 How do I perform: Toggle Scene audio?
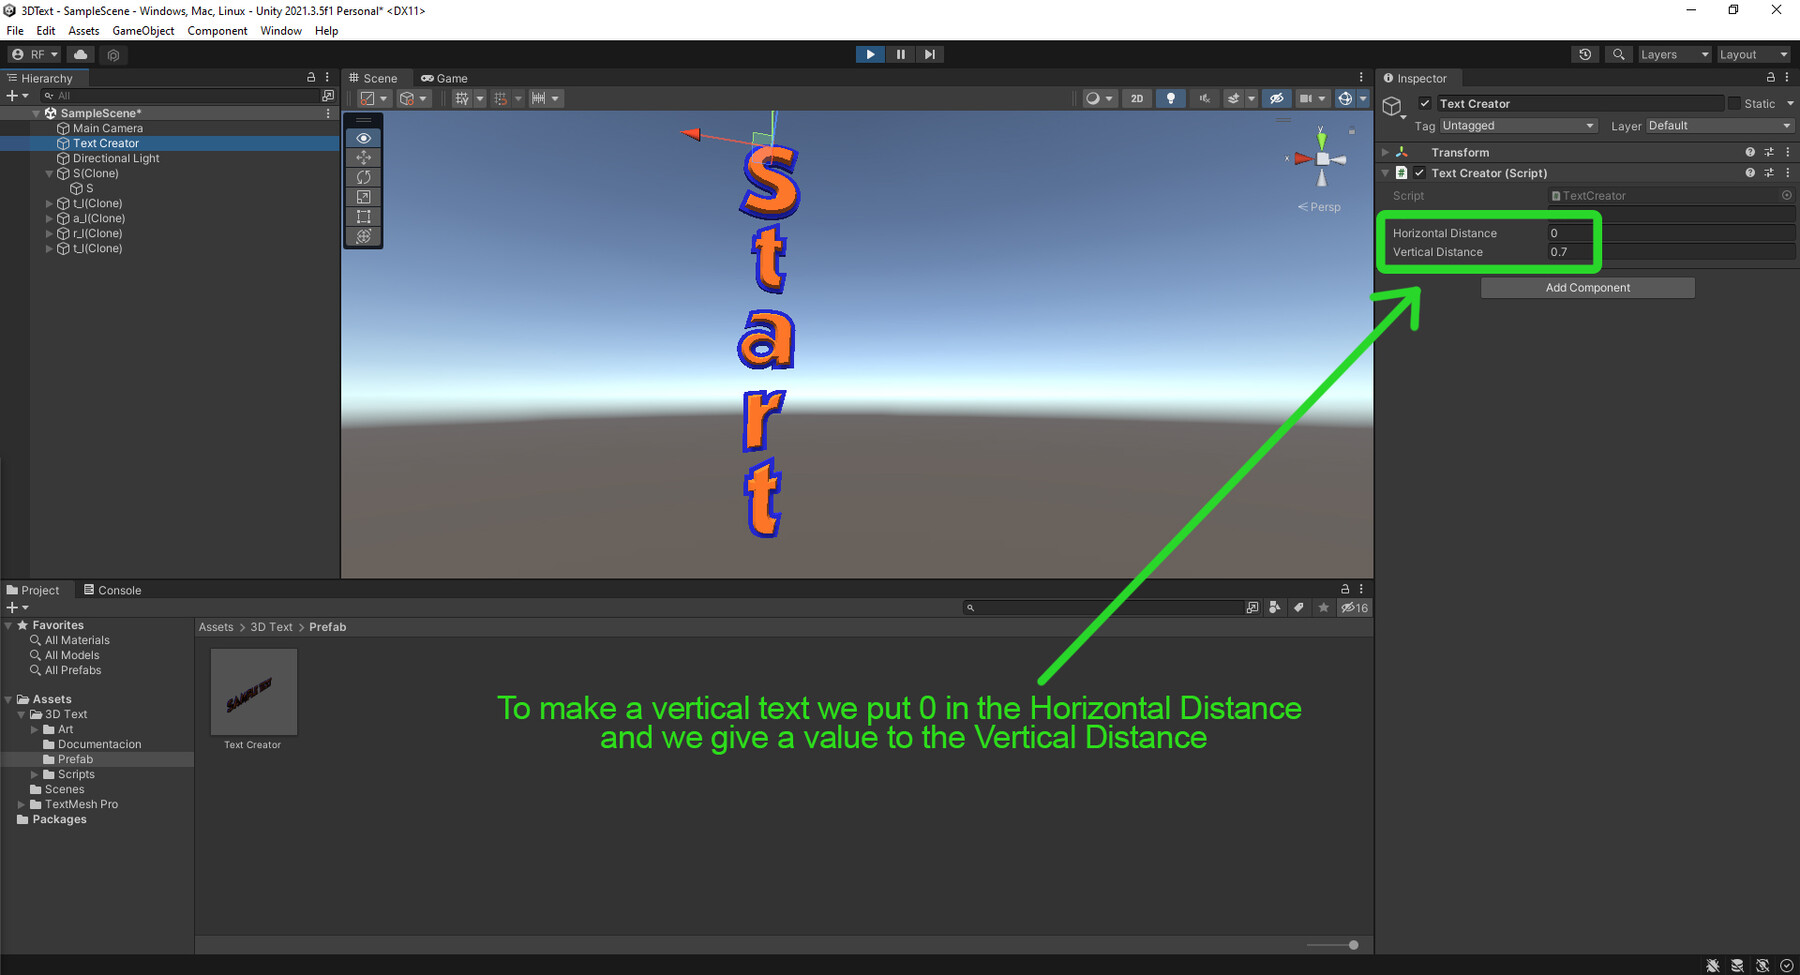point(1205,98)
